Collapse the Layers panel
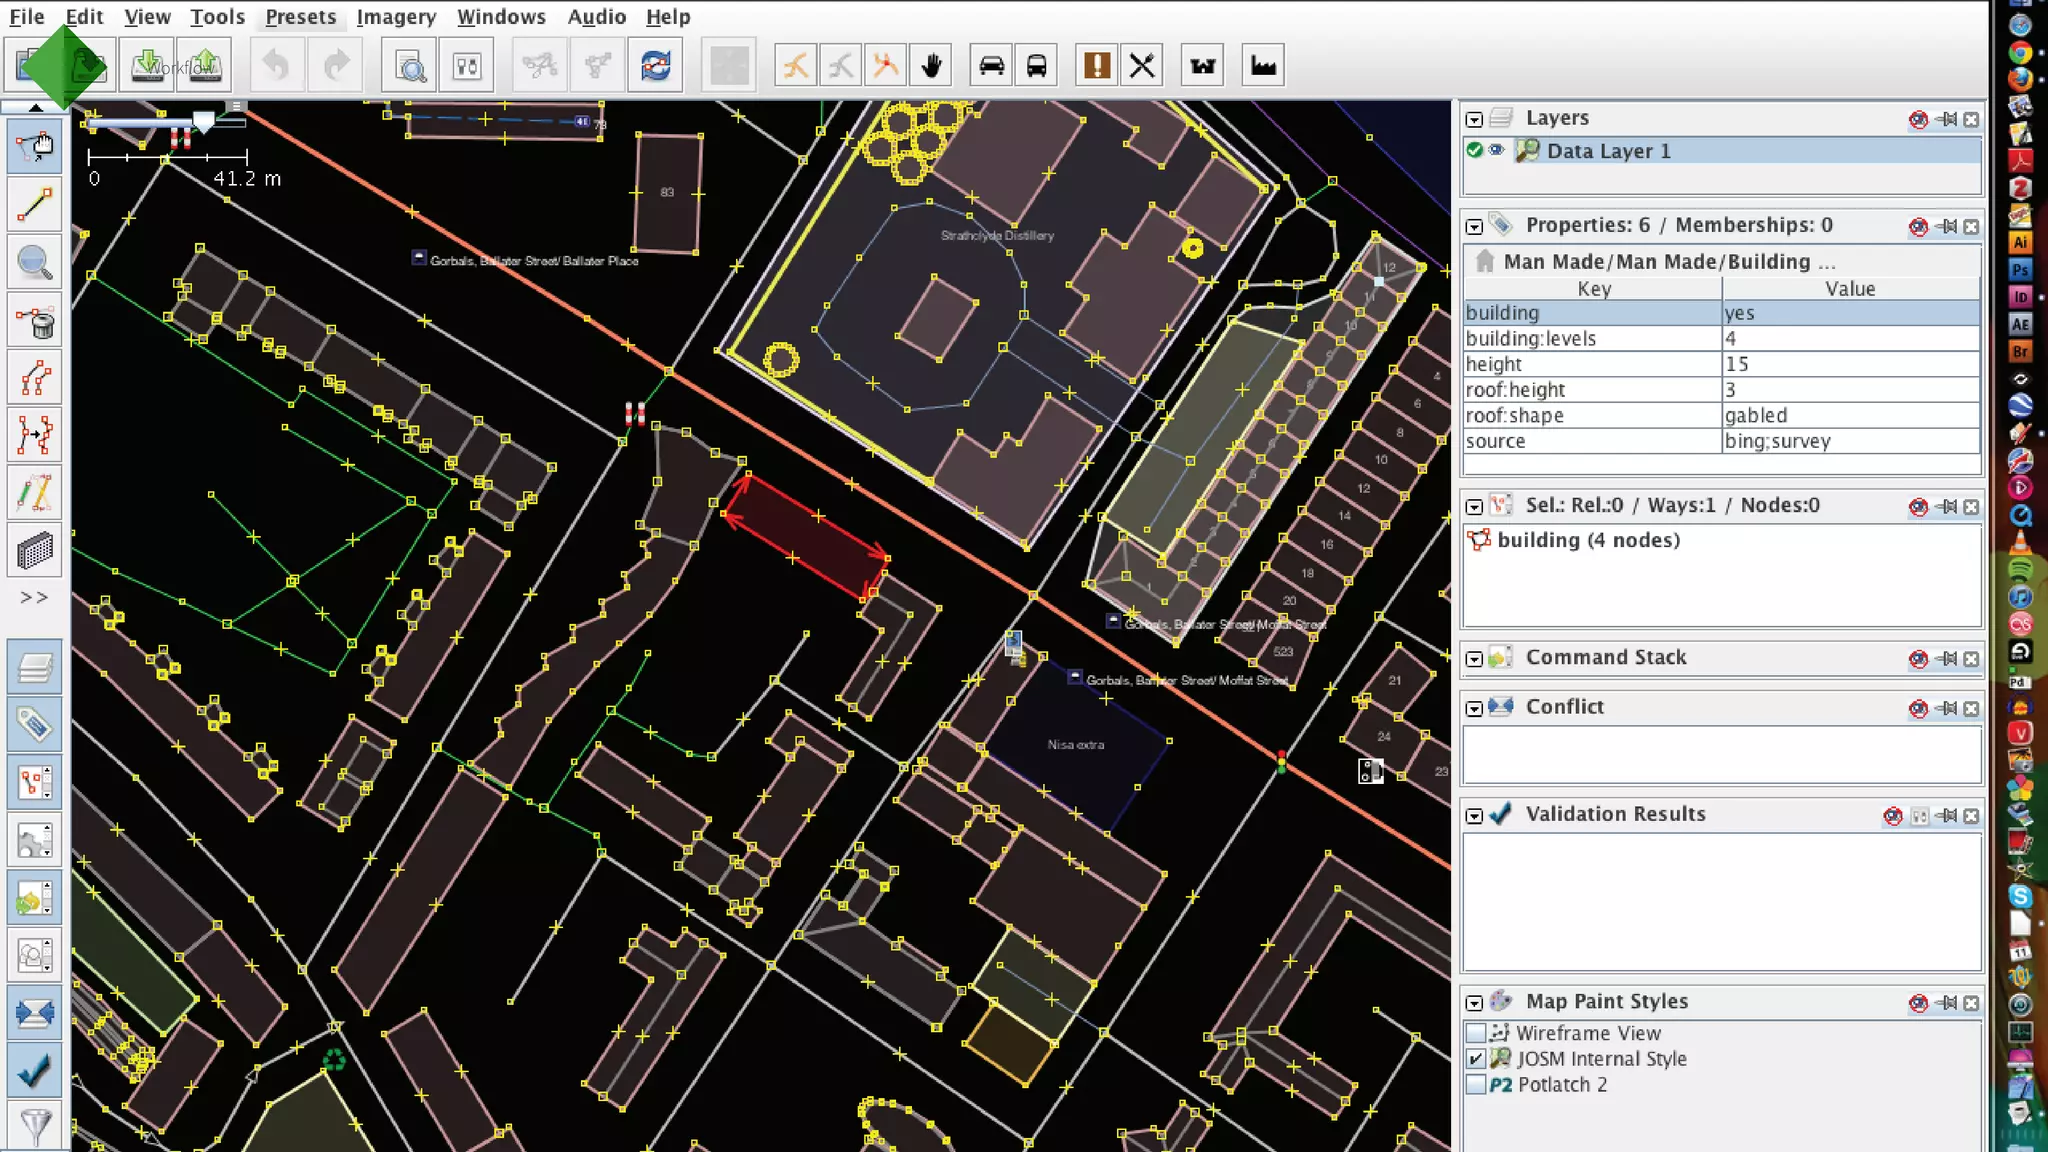 [1474, 119]
